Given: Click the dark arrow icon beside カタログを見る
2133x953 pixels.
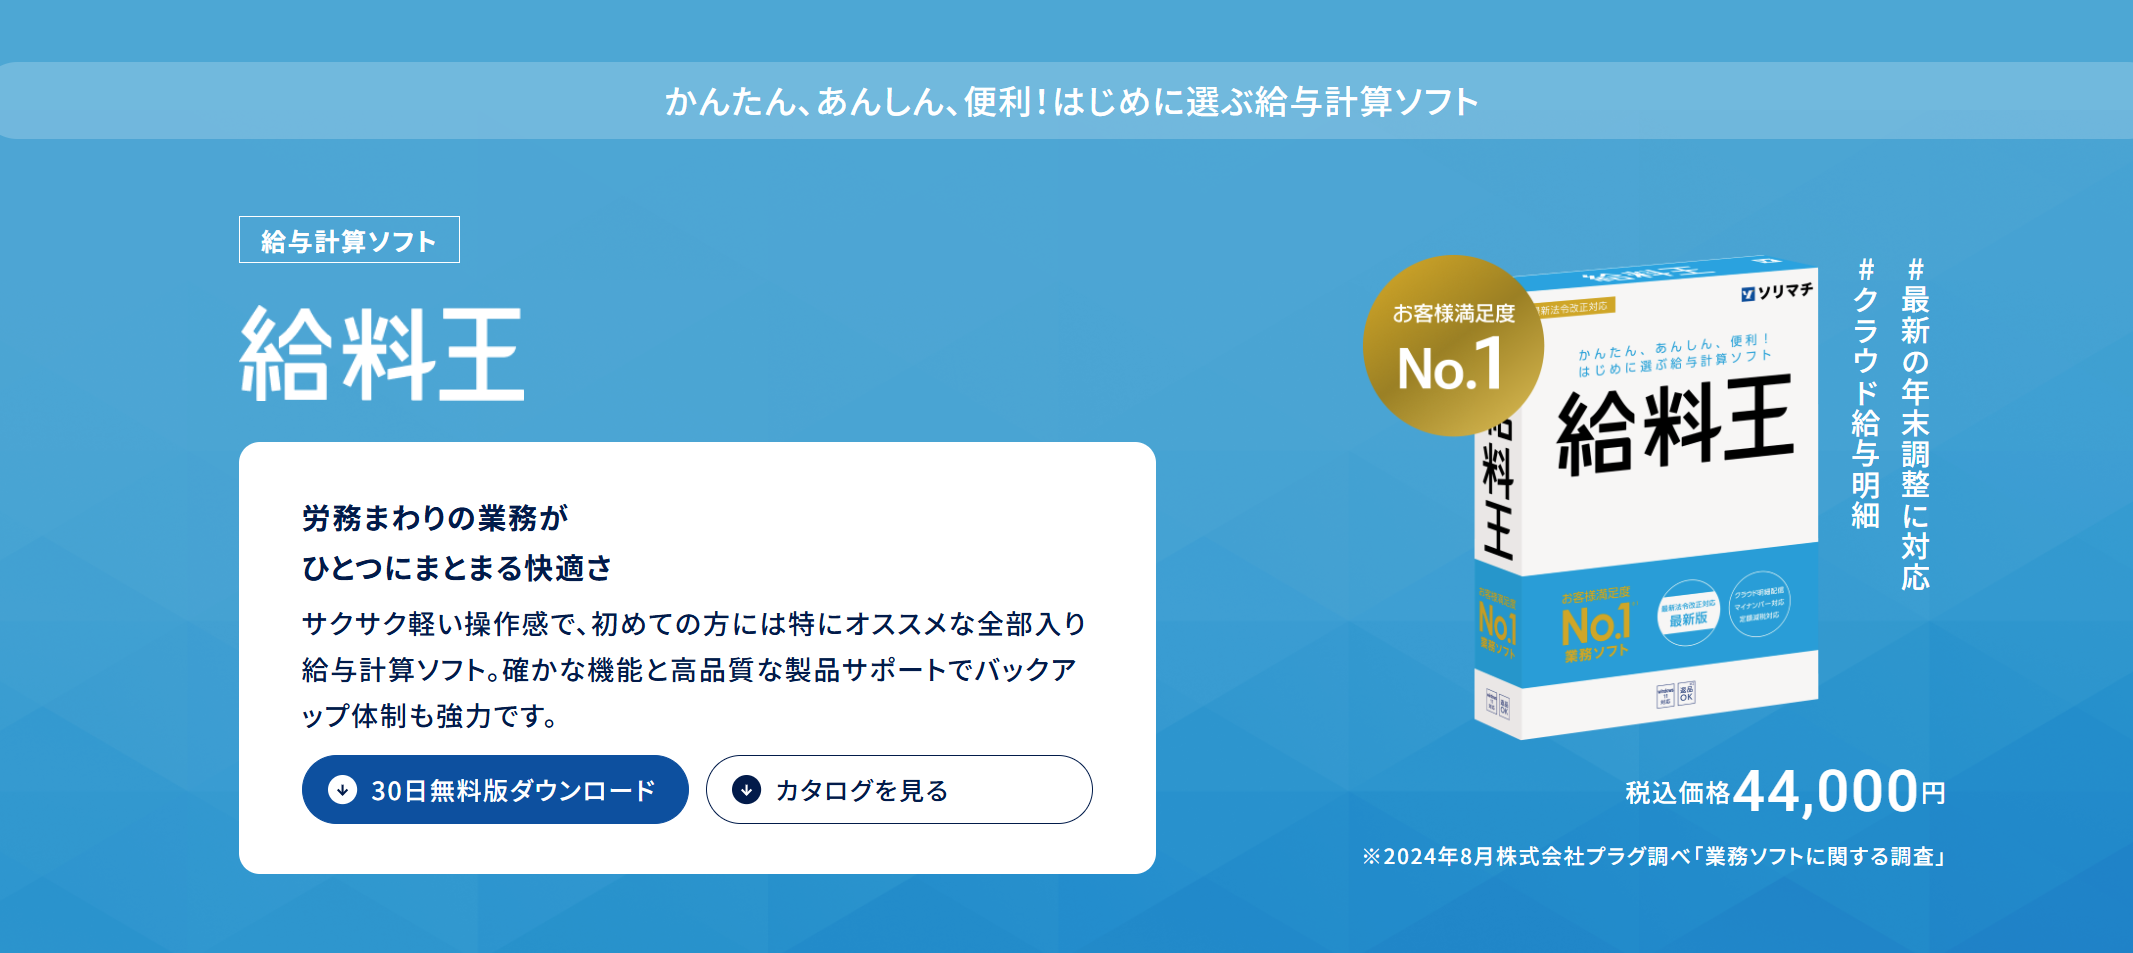Looking at the screenshot, I should [x=746, y=790].
